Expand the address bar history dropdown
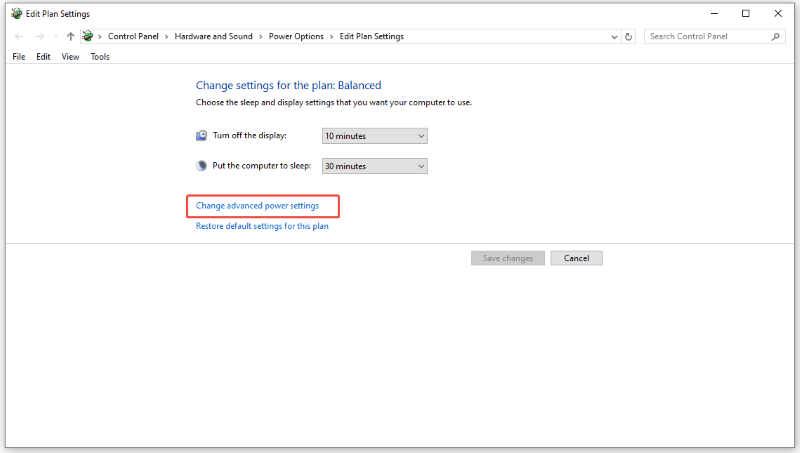This screenshot has width=800, height=453. [x=614, y=37]
